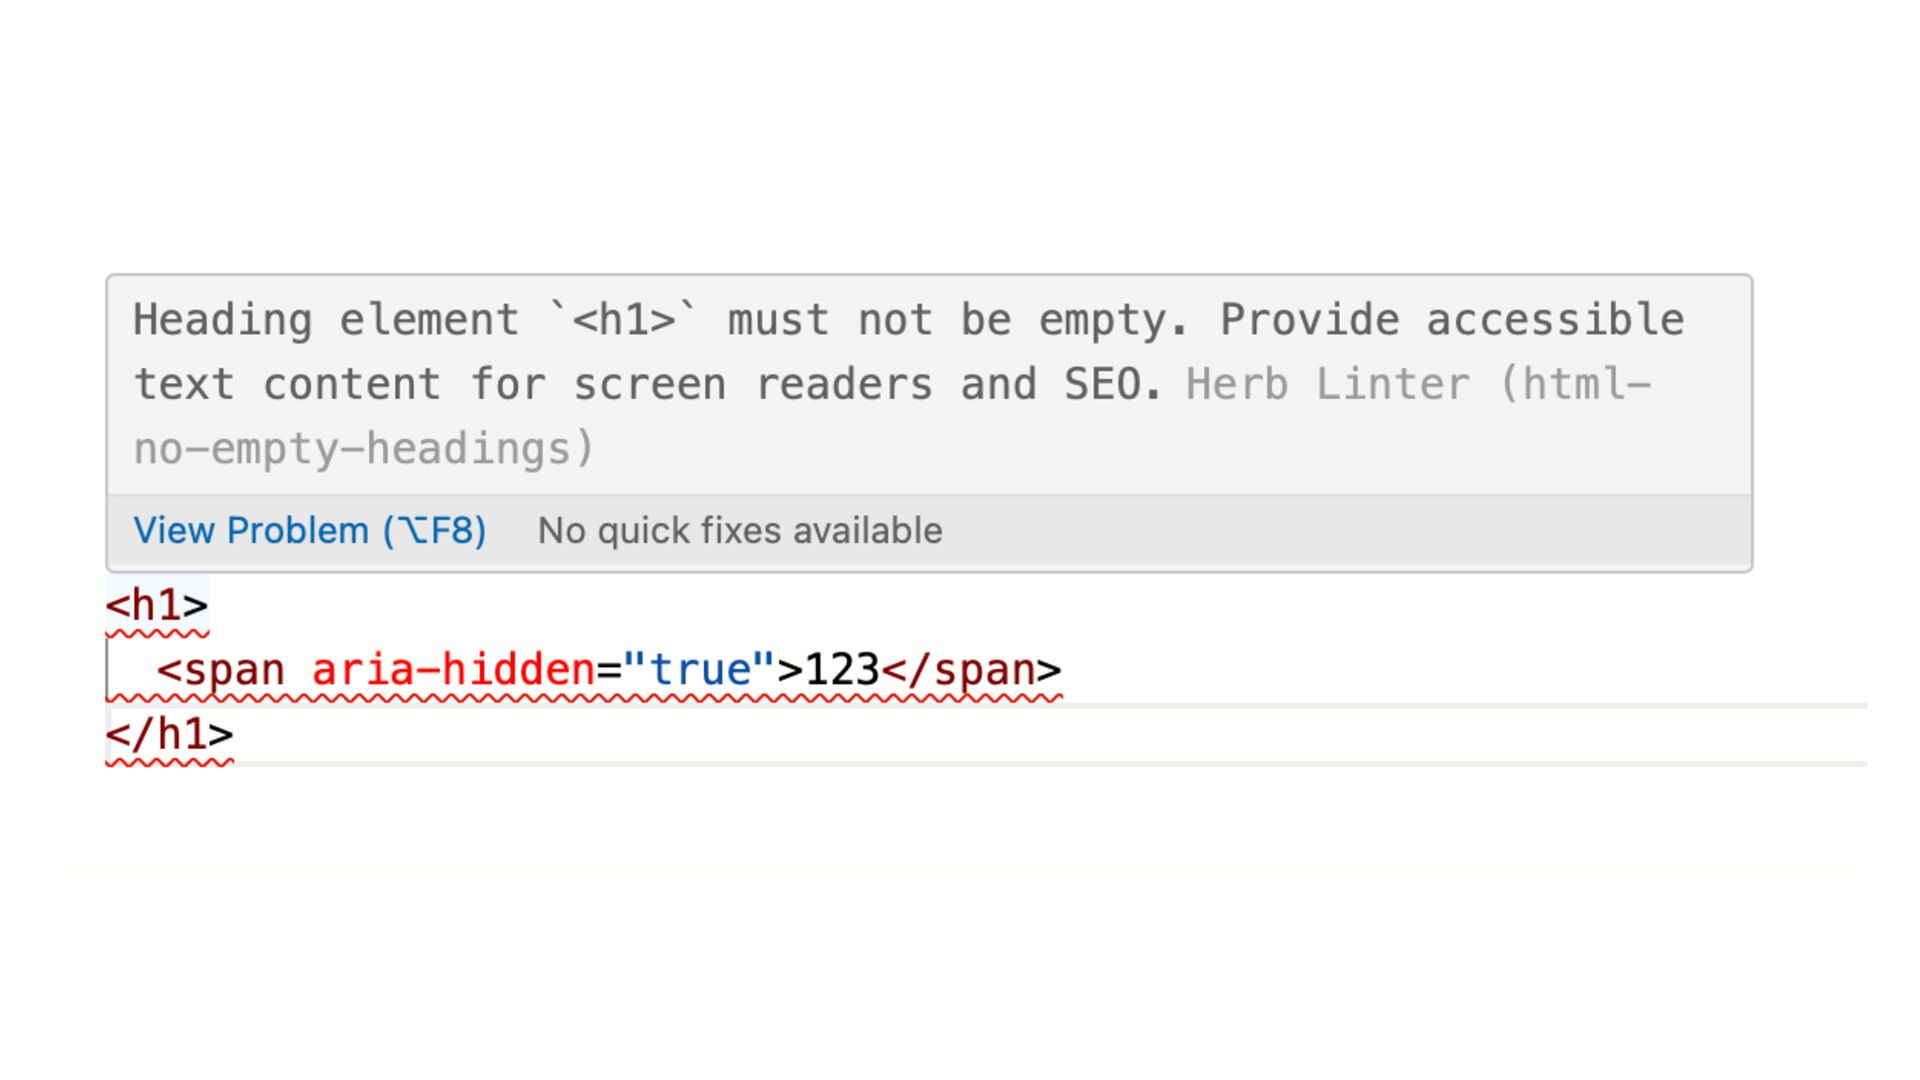Click the 'Heading element' error message text
Screen dimensions: 1920x1080
tap(326, 320)
